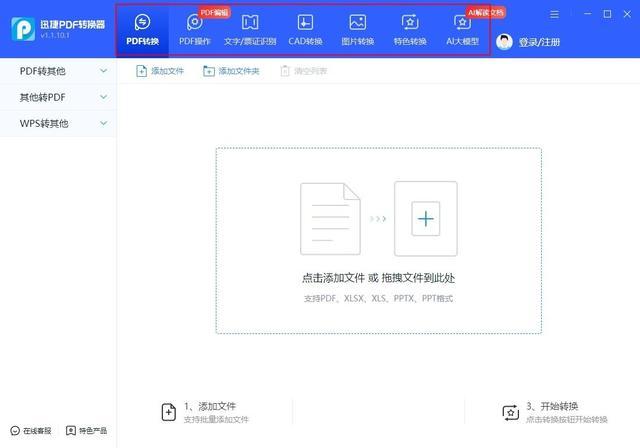Open the 登录/注册 link
Image resolution: width=640 pixels, height=448 pixels.
click(x=539, y=42)
